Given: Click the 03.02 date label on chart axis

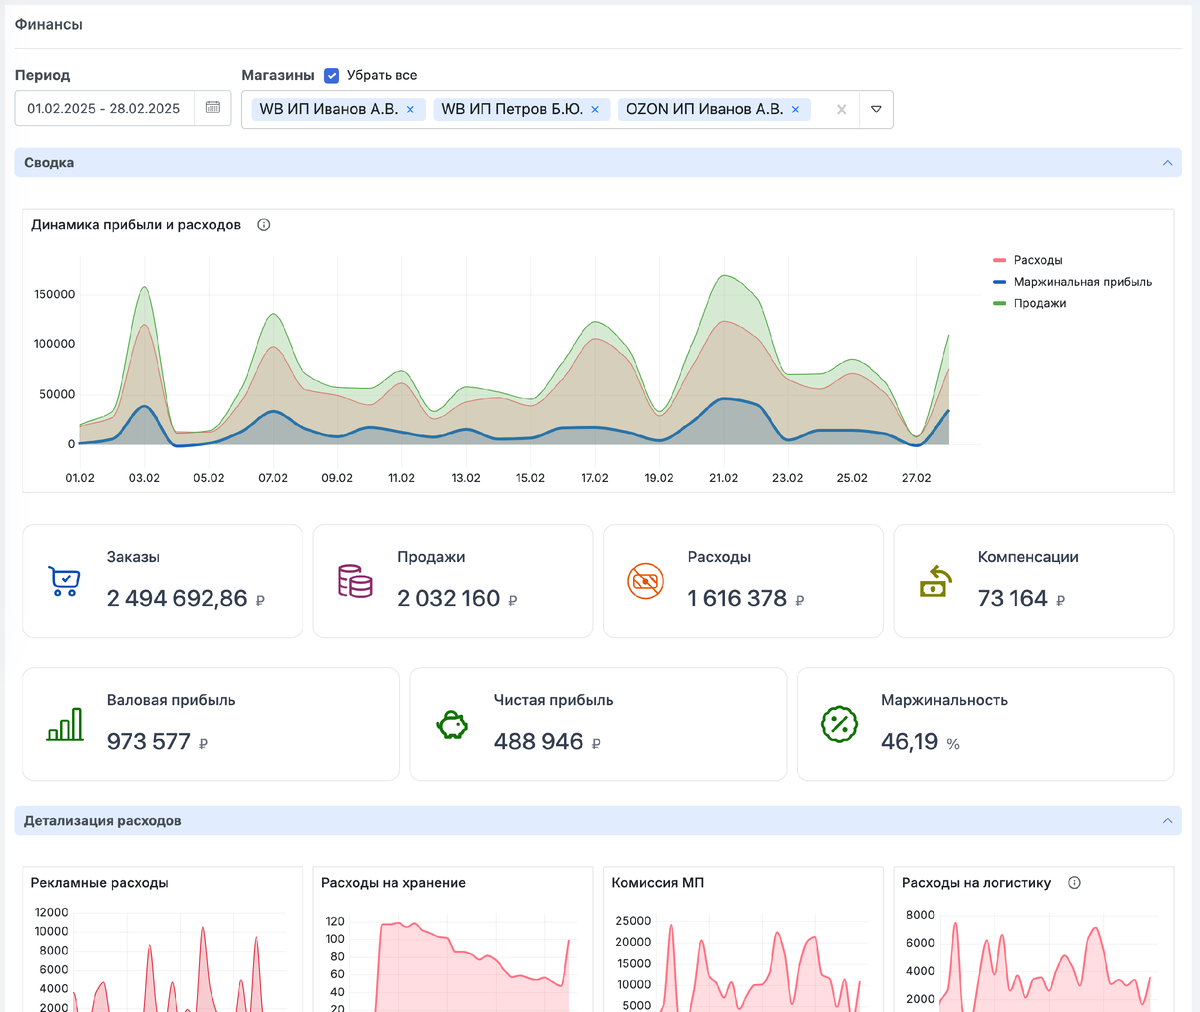Looking at the screenshot, I should (144, 478).
